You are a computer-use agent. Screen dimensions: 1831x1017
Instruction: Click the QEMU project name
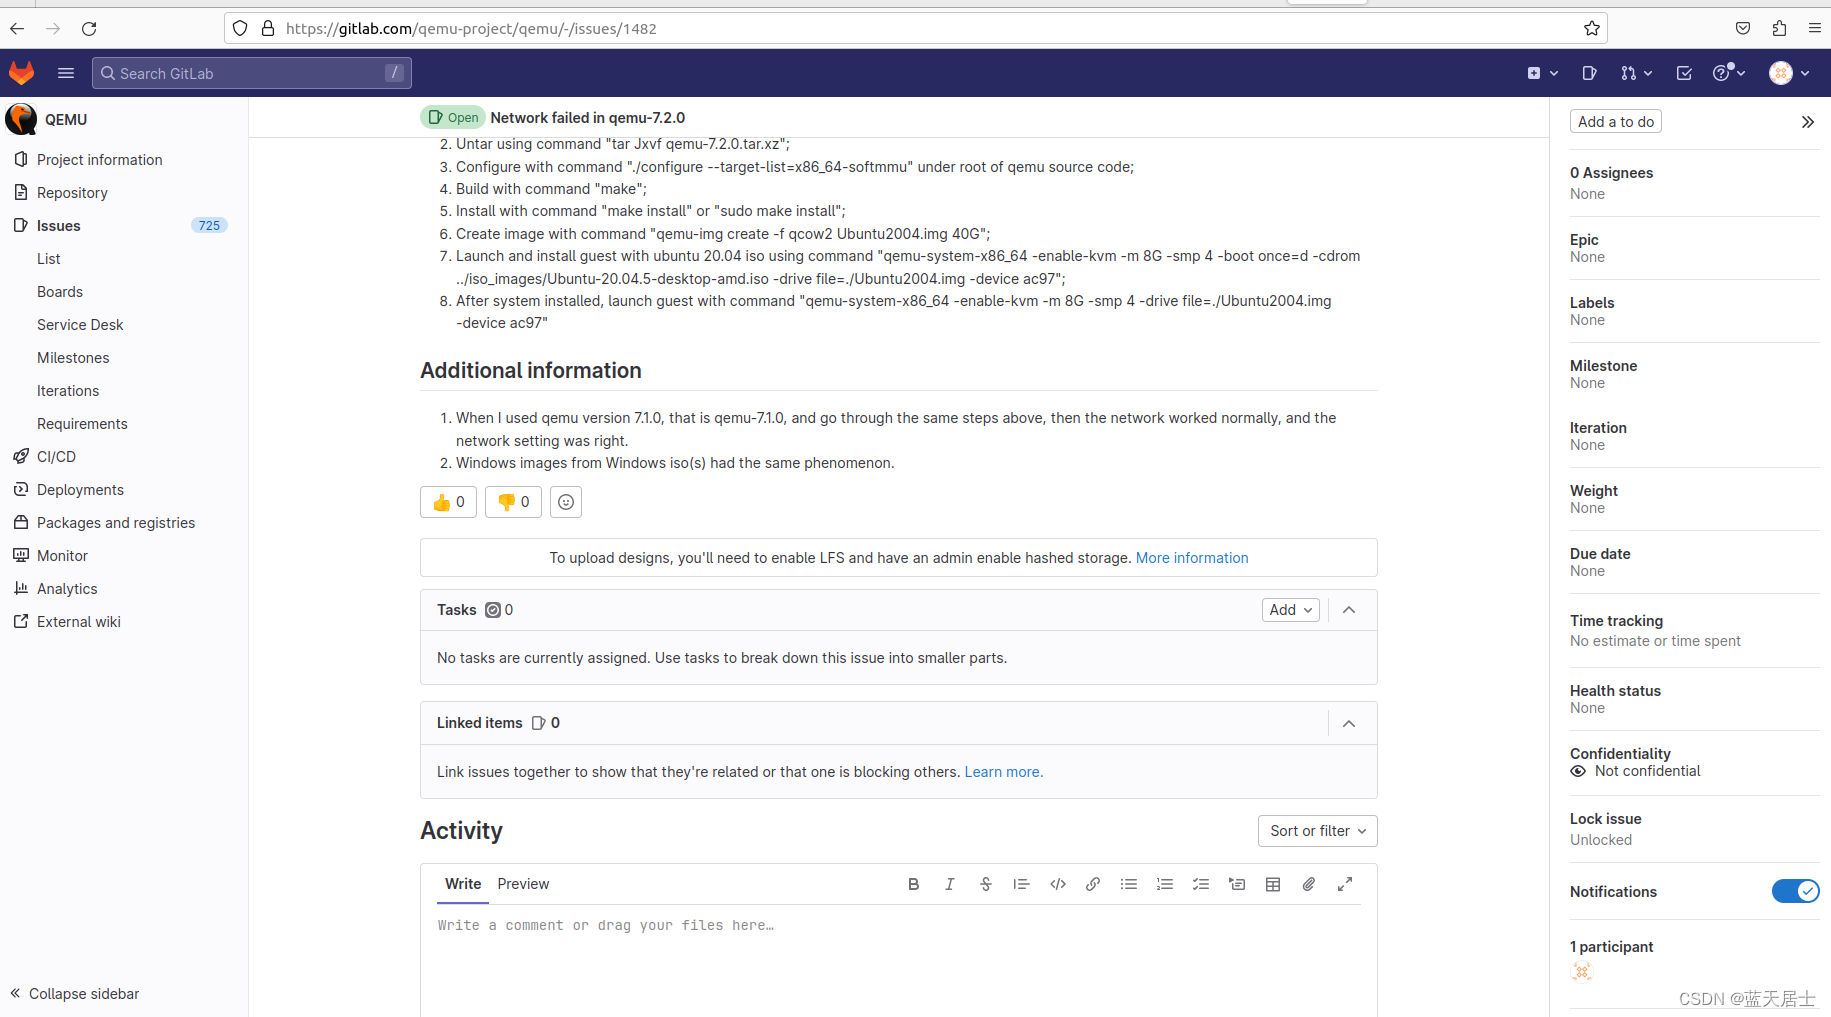pyautogui.click(x=66, y=119)
